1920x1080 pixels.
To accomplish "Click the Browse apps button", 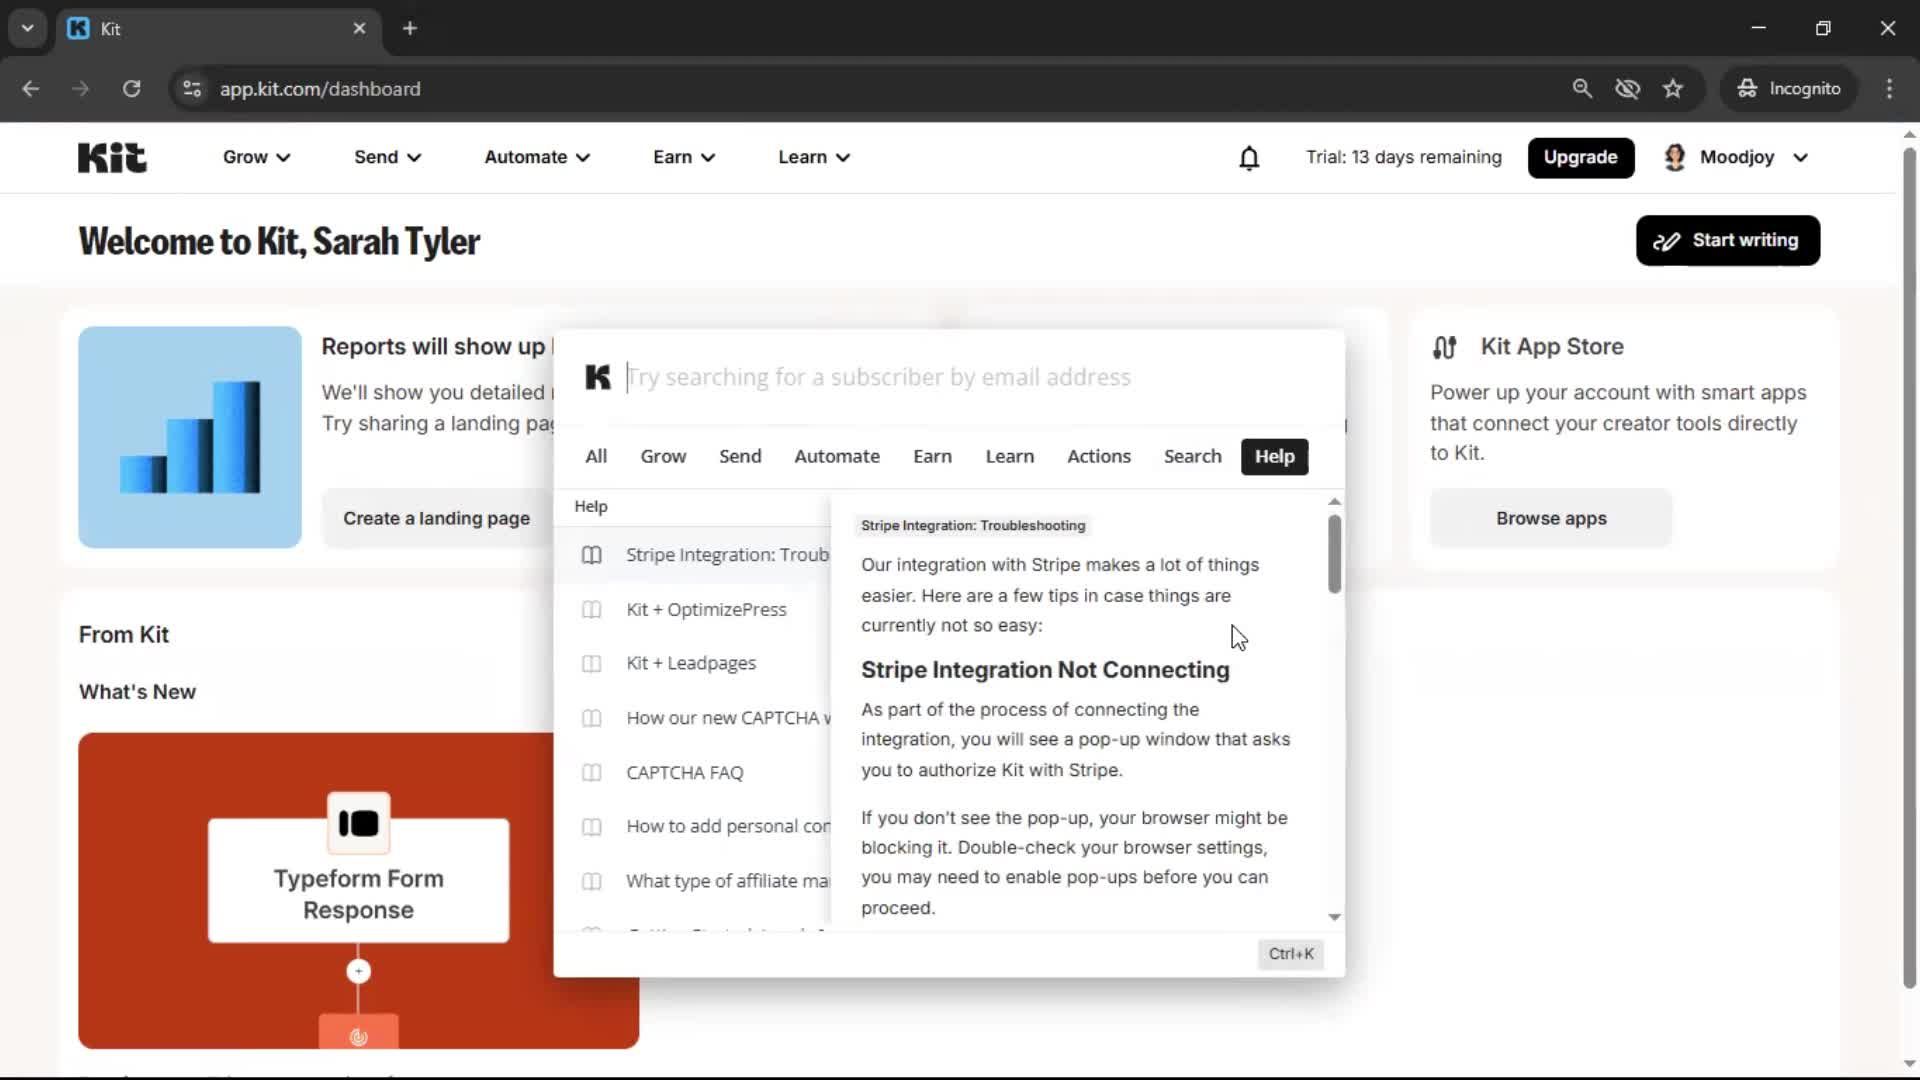I will (1550, 518).
